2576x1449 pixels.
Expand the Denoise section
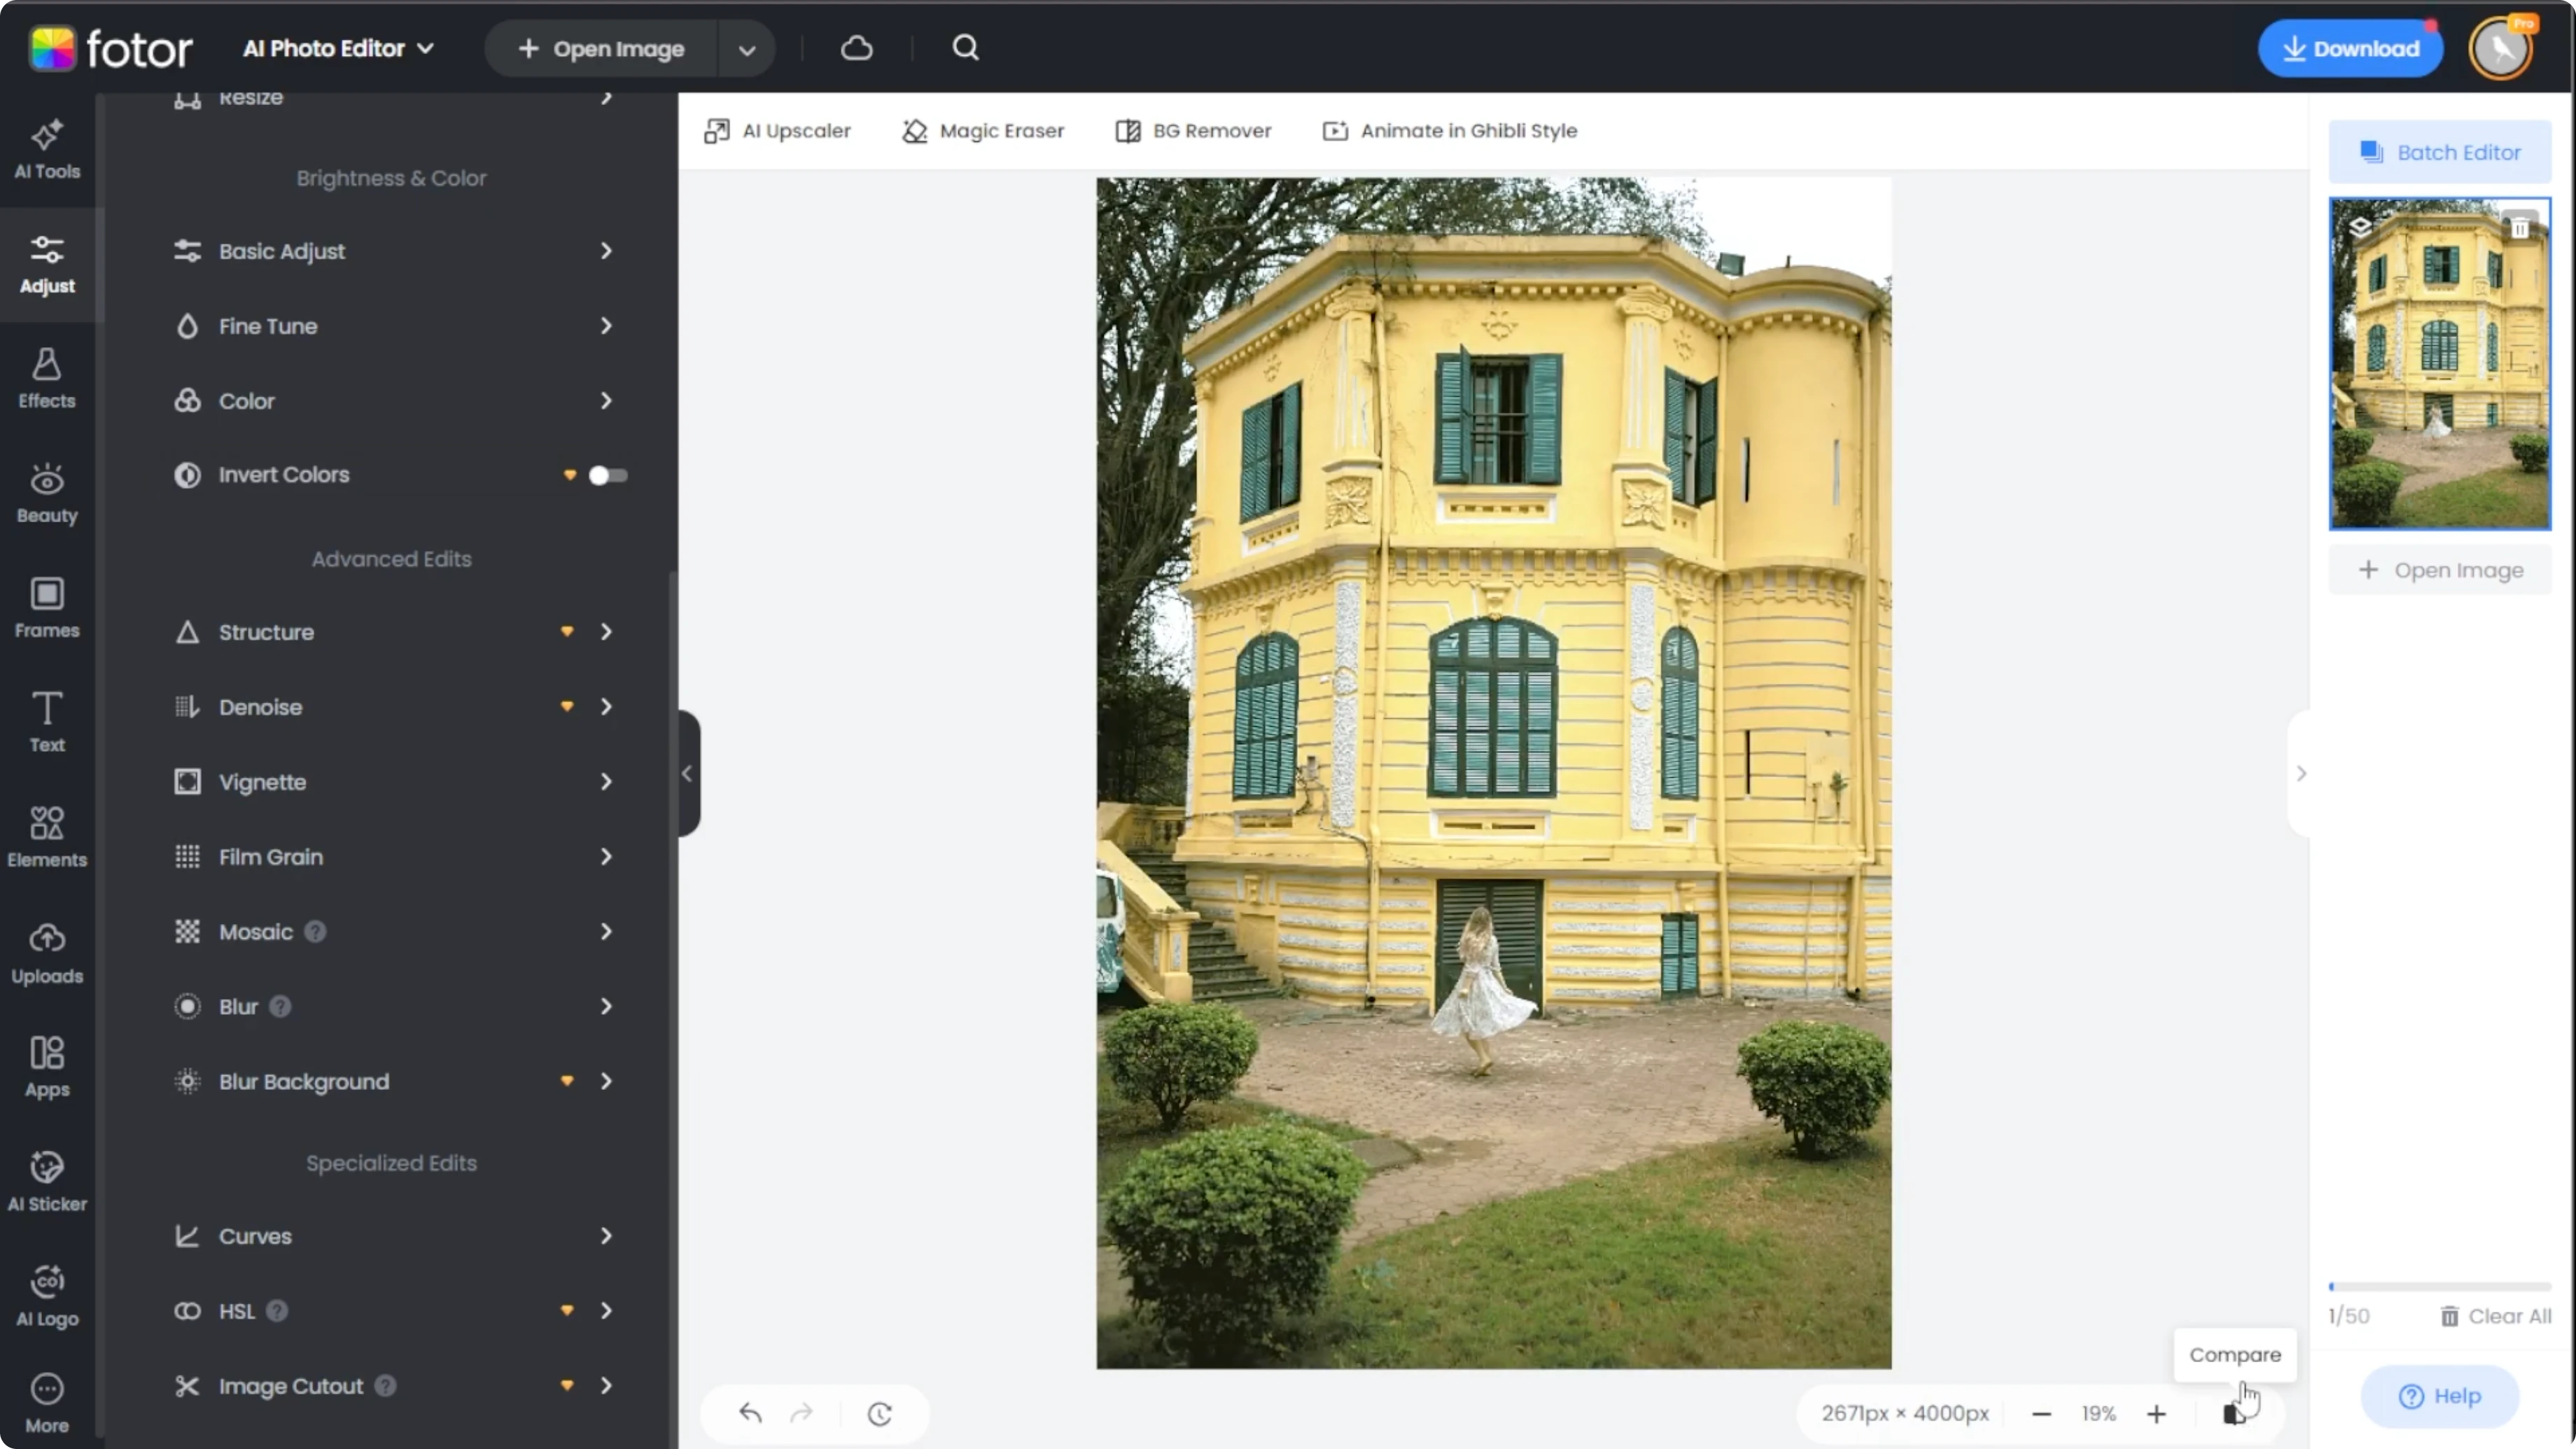[392, 707]
